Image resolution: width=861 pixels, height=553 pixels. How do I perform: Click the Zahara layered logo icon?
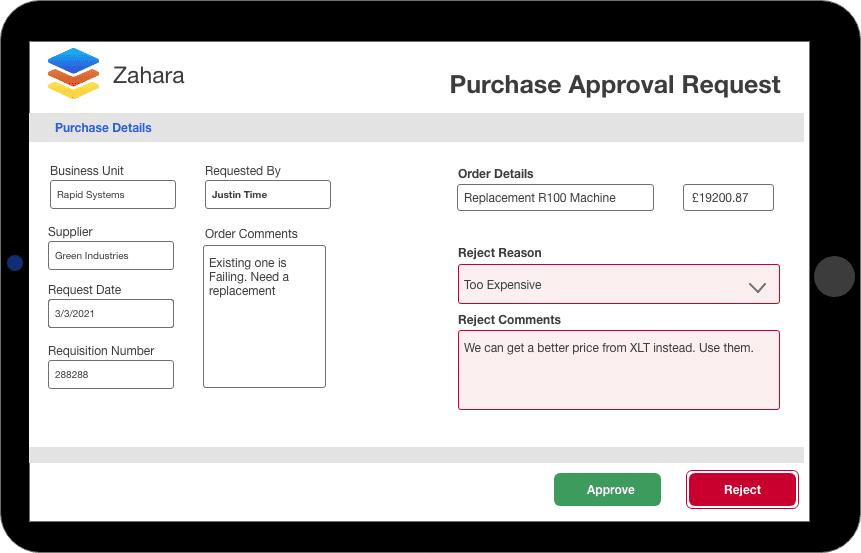click(73, 74)
